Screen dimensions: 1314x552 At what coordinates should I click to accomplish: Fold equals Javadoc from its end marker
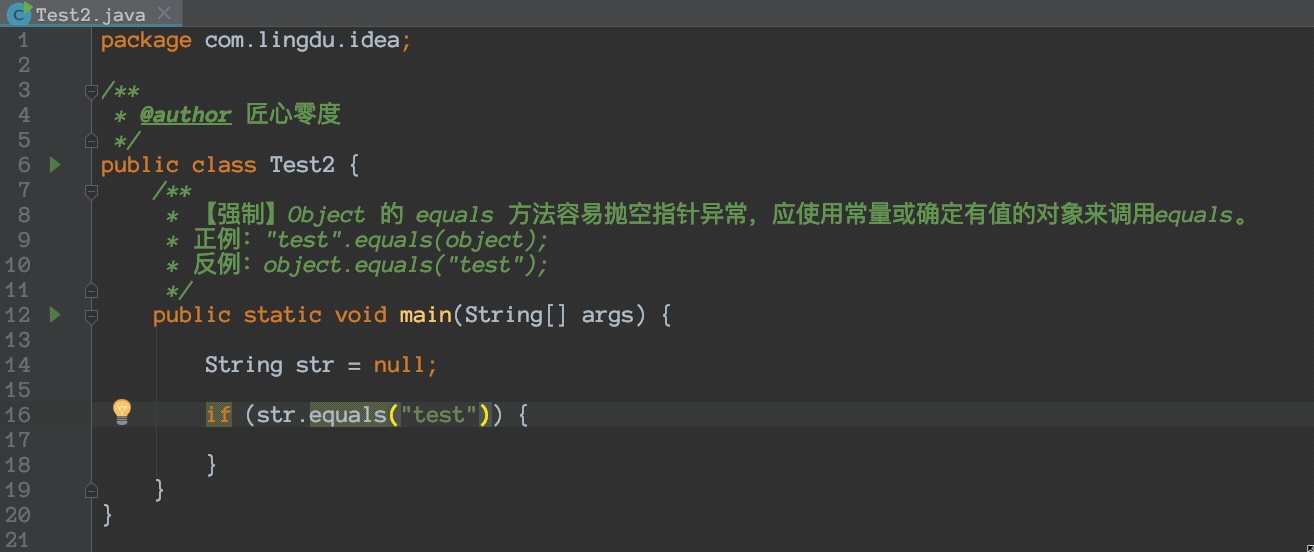tap(92, 291)
